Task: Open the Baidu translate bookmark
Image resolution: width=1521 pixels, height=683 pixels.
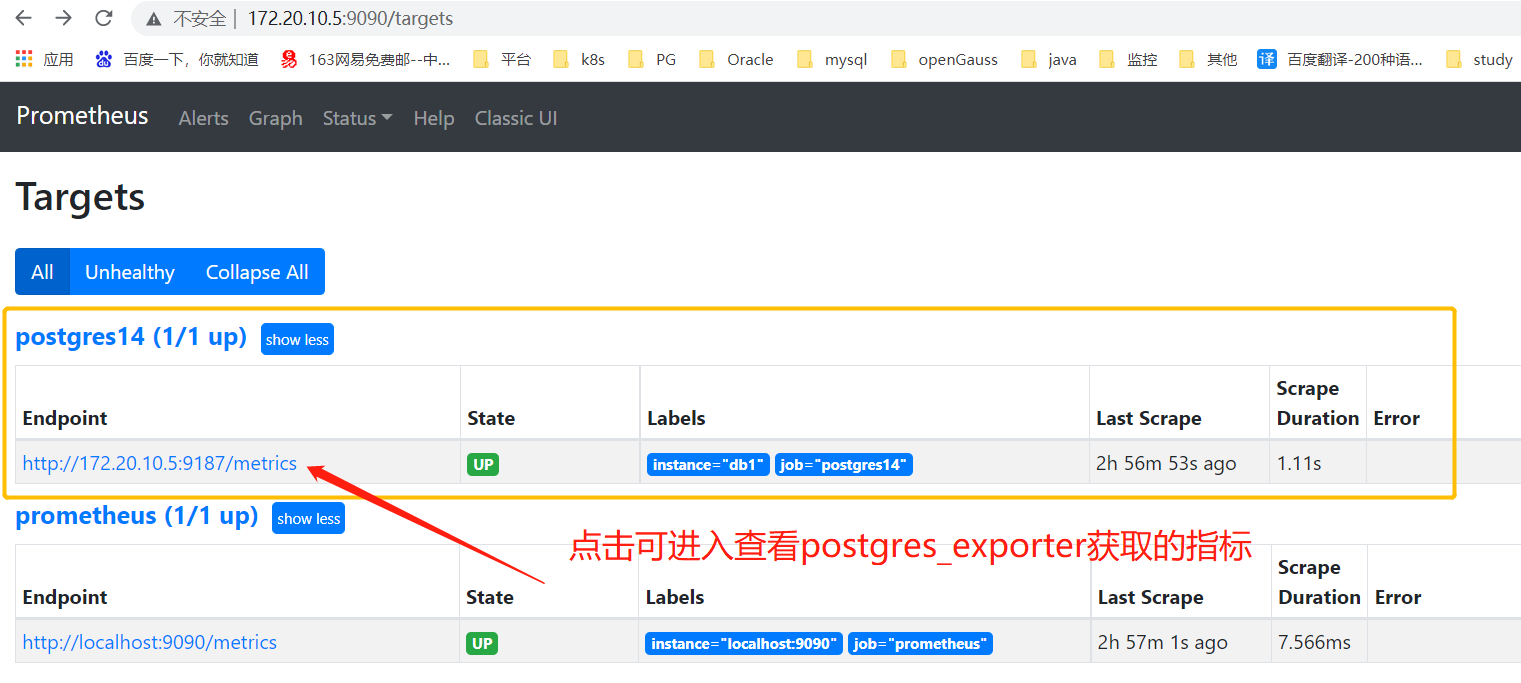Action: click(1340, 59)
